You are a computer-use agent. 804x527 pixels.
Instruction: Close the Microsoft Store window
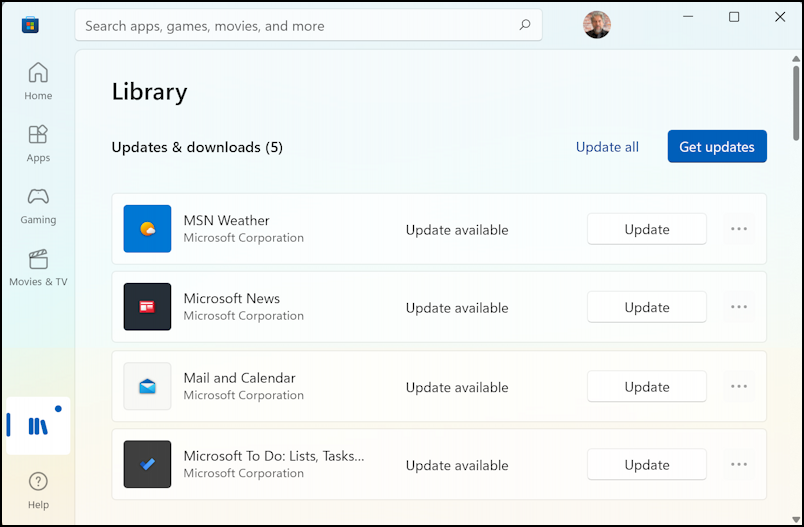[x=780, y=17]
